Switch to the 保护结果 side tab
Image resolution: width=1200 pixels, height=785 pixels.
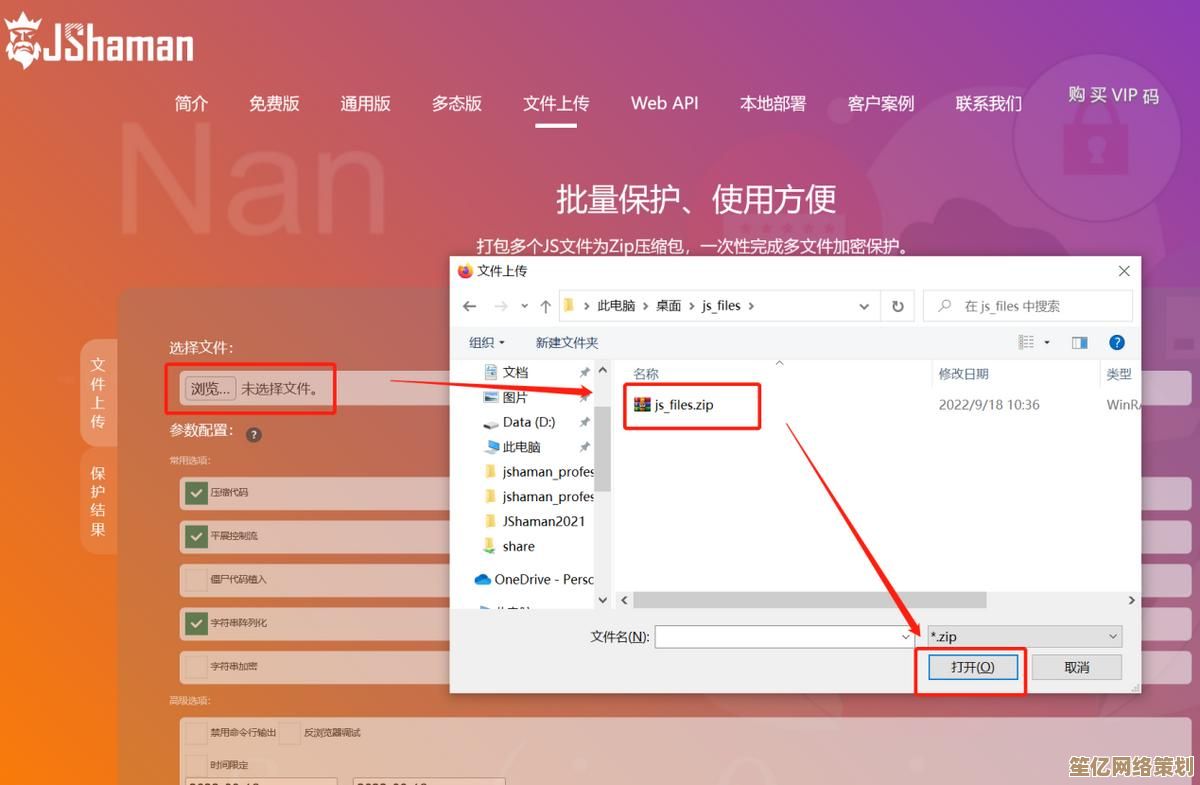[x=98, y=501]
